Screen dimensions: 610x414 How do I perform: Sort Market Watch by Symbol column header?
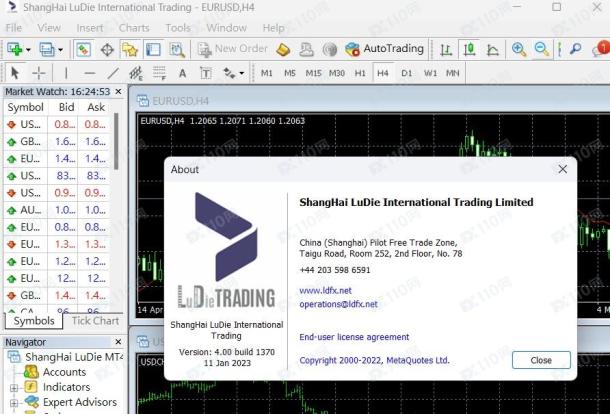pyautogui.click(x=26, y=107)
